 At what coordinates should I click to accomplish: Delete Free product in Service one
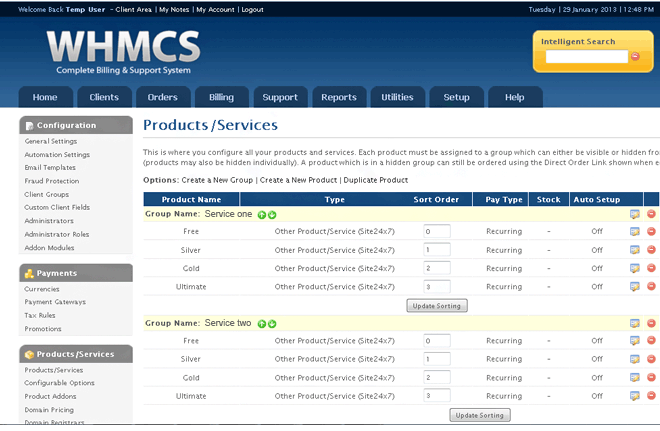(651, 231)
